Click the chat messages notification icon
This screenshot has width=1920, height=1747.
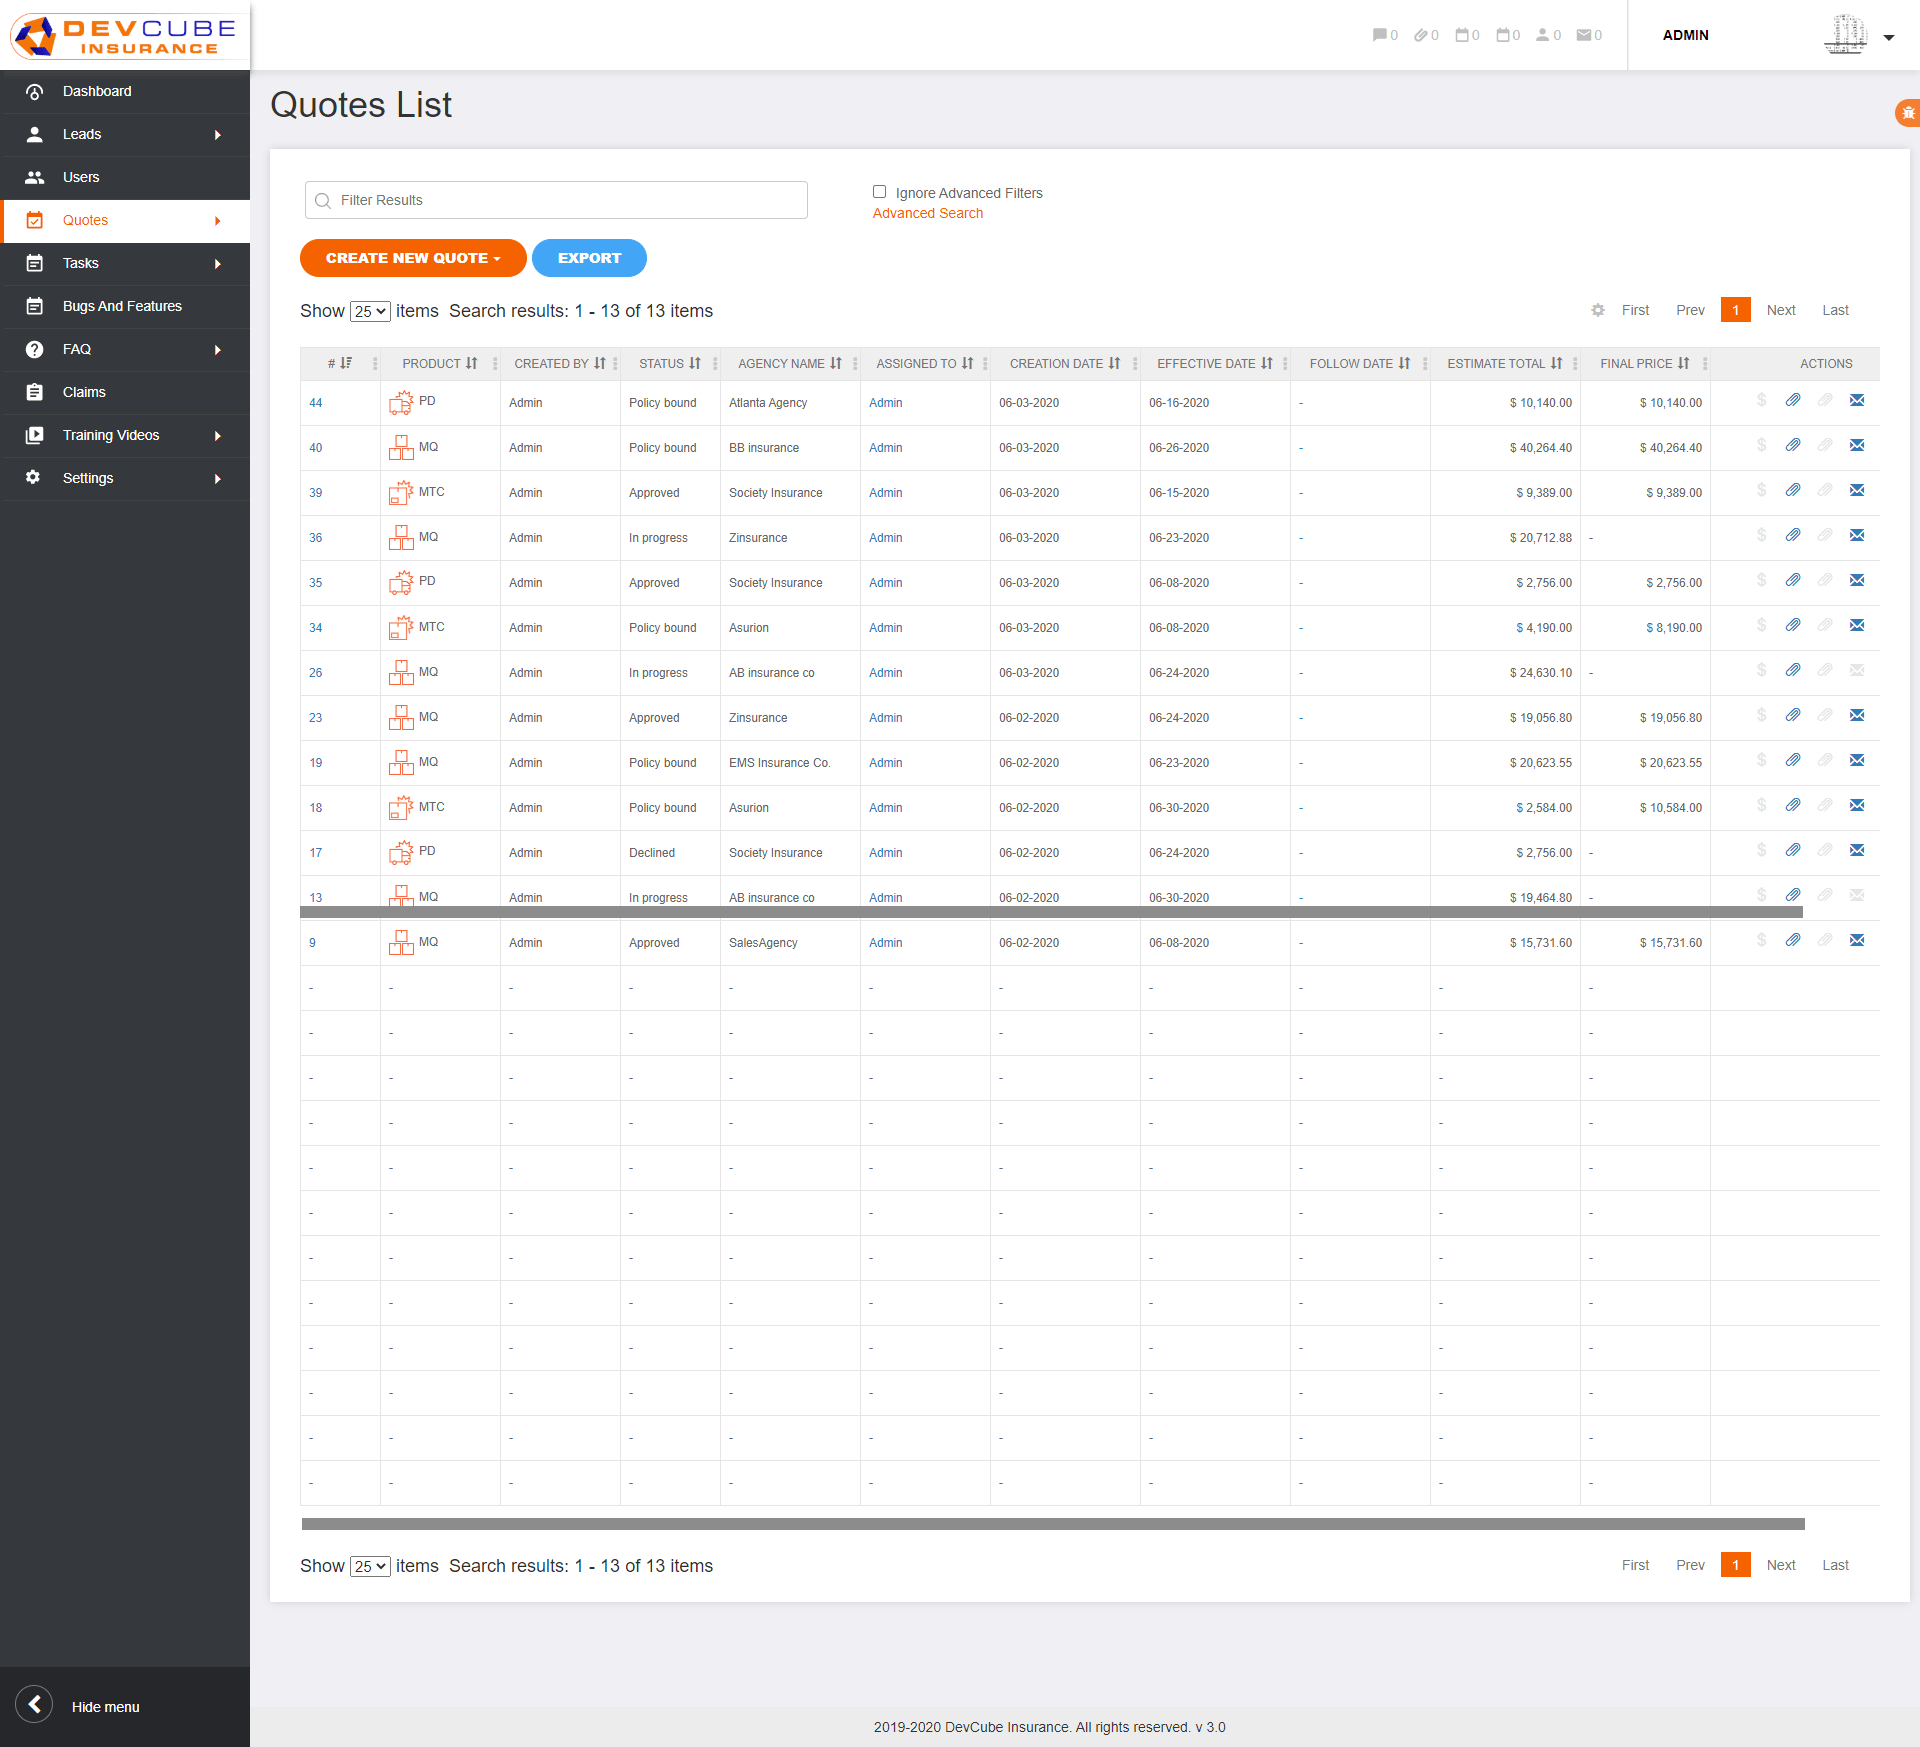pyautogui.click(x=1380, y=35)
